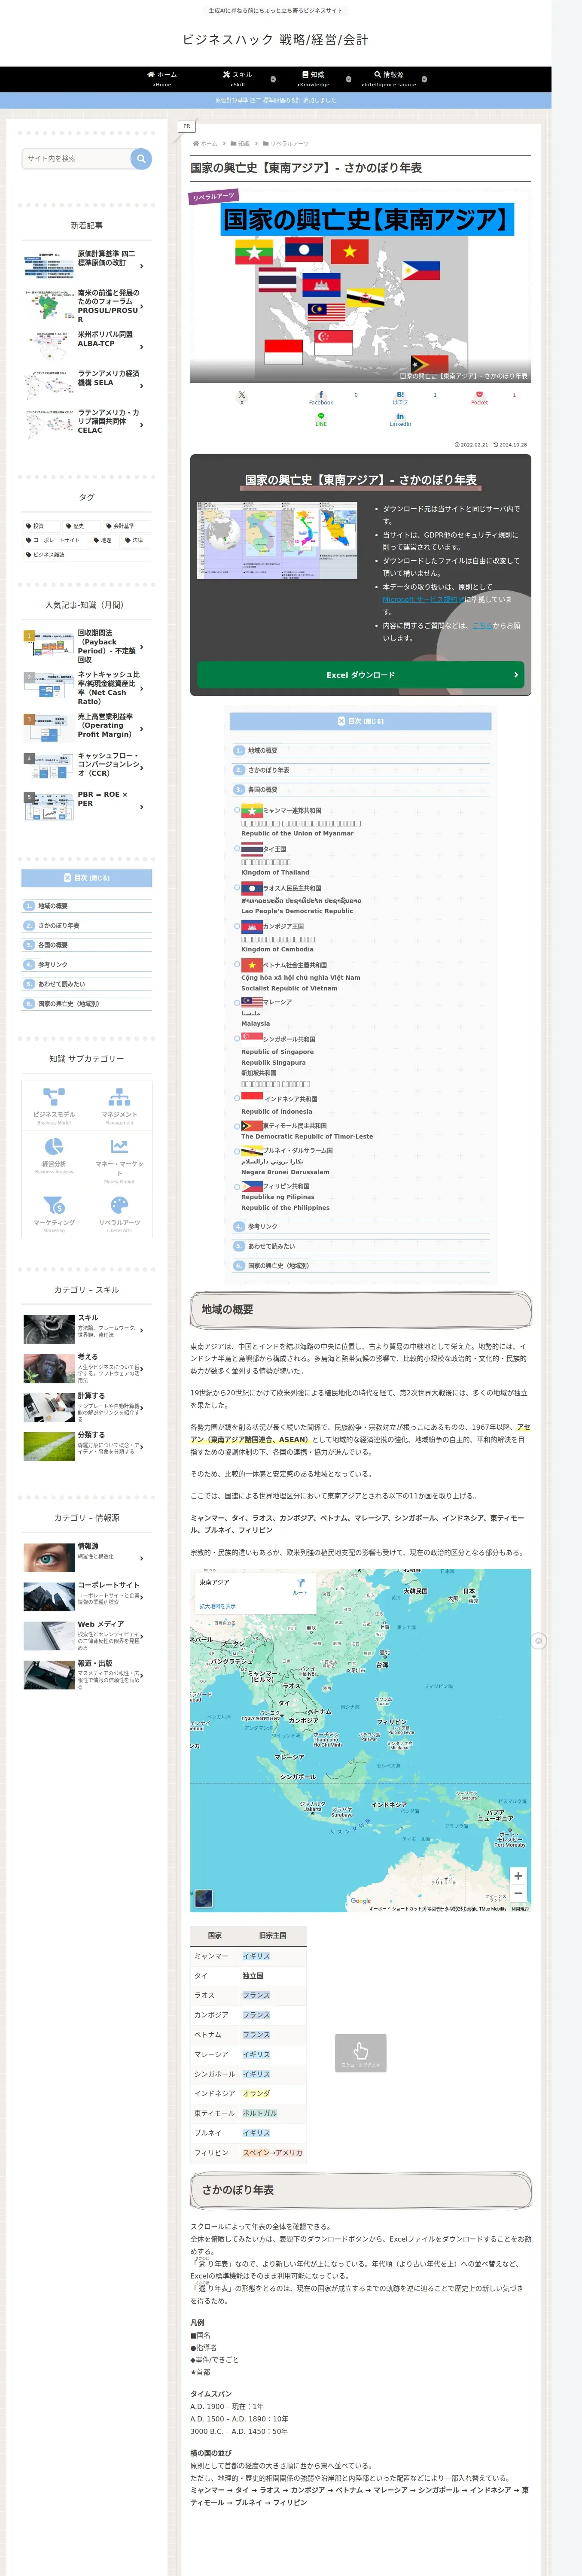Image resolution: width=582 pixels, height=2576 pixels.
Task: Open the コーポレートサイト category thumbnail
Action: 48,1597
